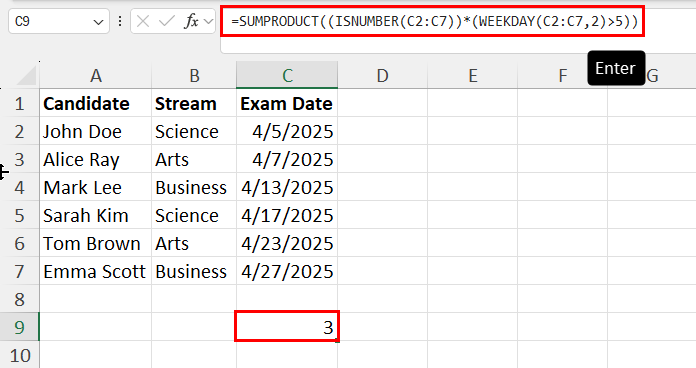Confirm formula with the Enter checkmark icon
This screenshot has height=368, width=696.
pos(166,21)
